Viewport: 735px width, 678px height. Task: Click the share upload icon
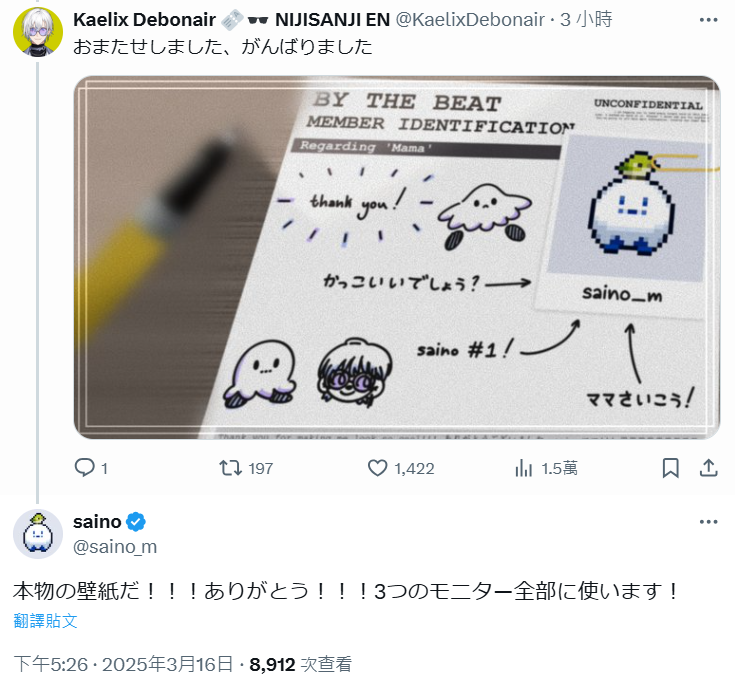pyautogui.click(x=708, y=467)
